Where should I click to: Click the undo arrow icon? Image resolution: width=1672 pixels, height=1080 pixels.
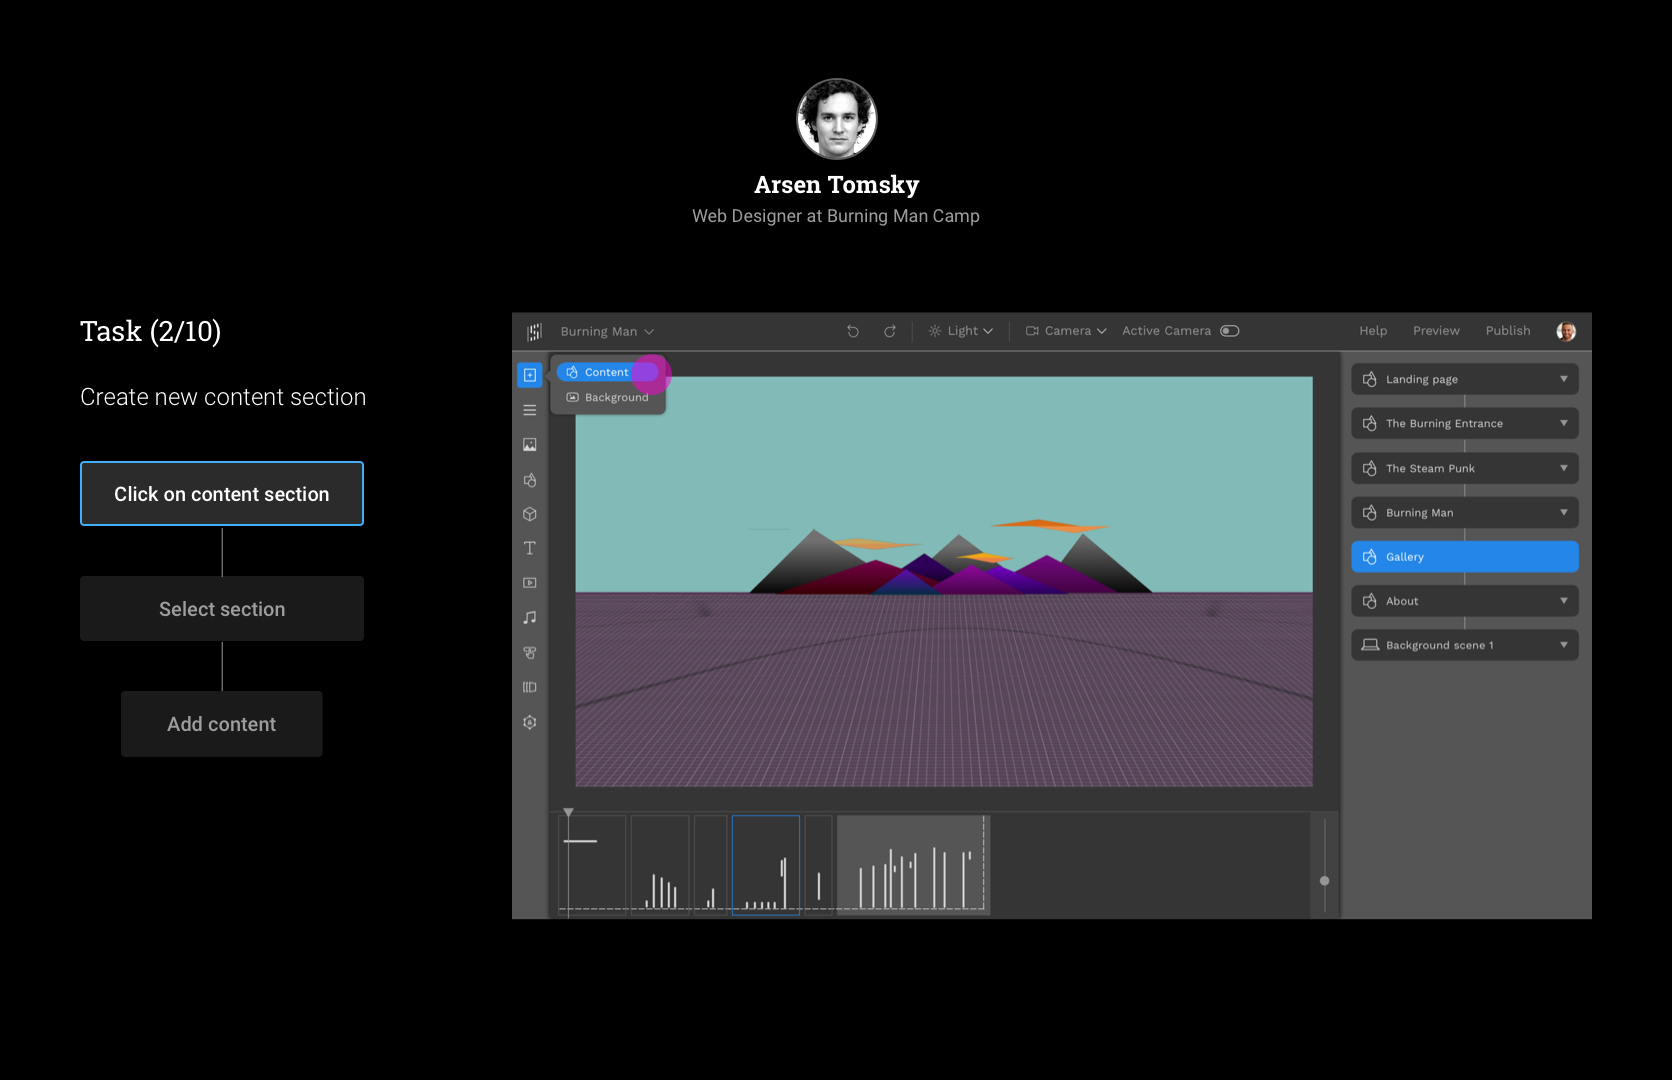tap(853, 332)
